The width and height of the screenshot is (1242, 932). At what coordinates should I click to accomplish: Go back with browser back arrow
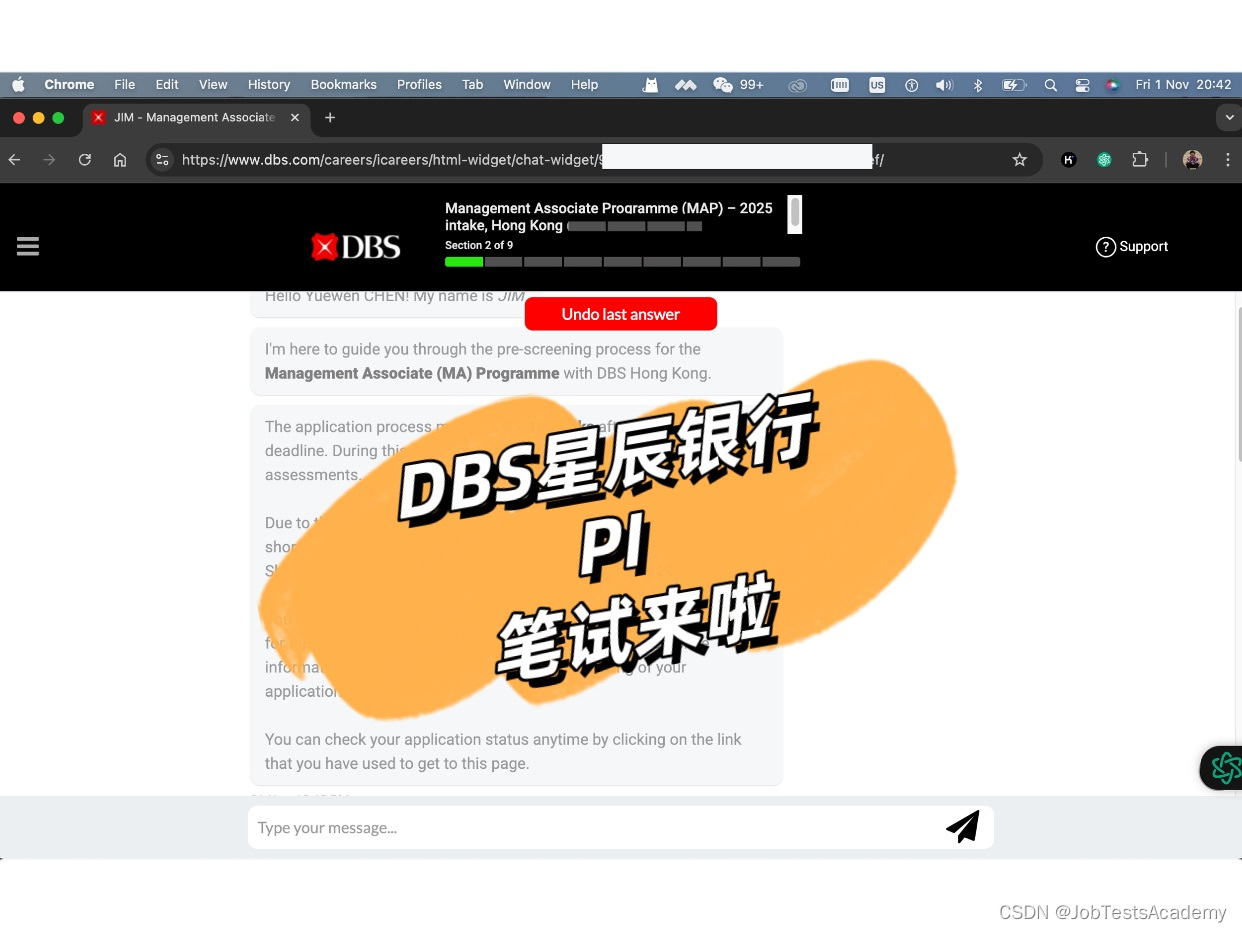14,160
